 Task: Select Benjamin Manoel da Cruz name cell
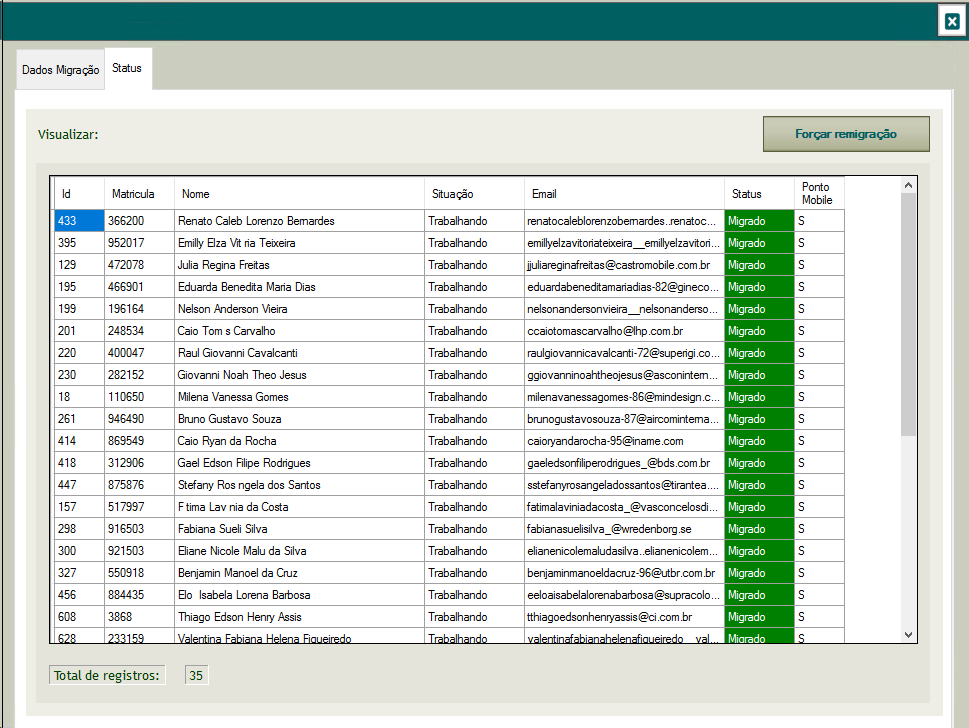tap(299, 573)
